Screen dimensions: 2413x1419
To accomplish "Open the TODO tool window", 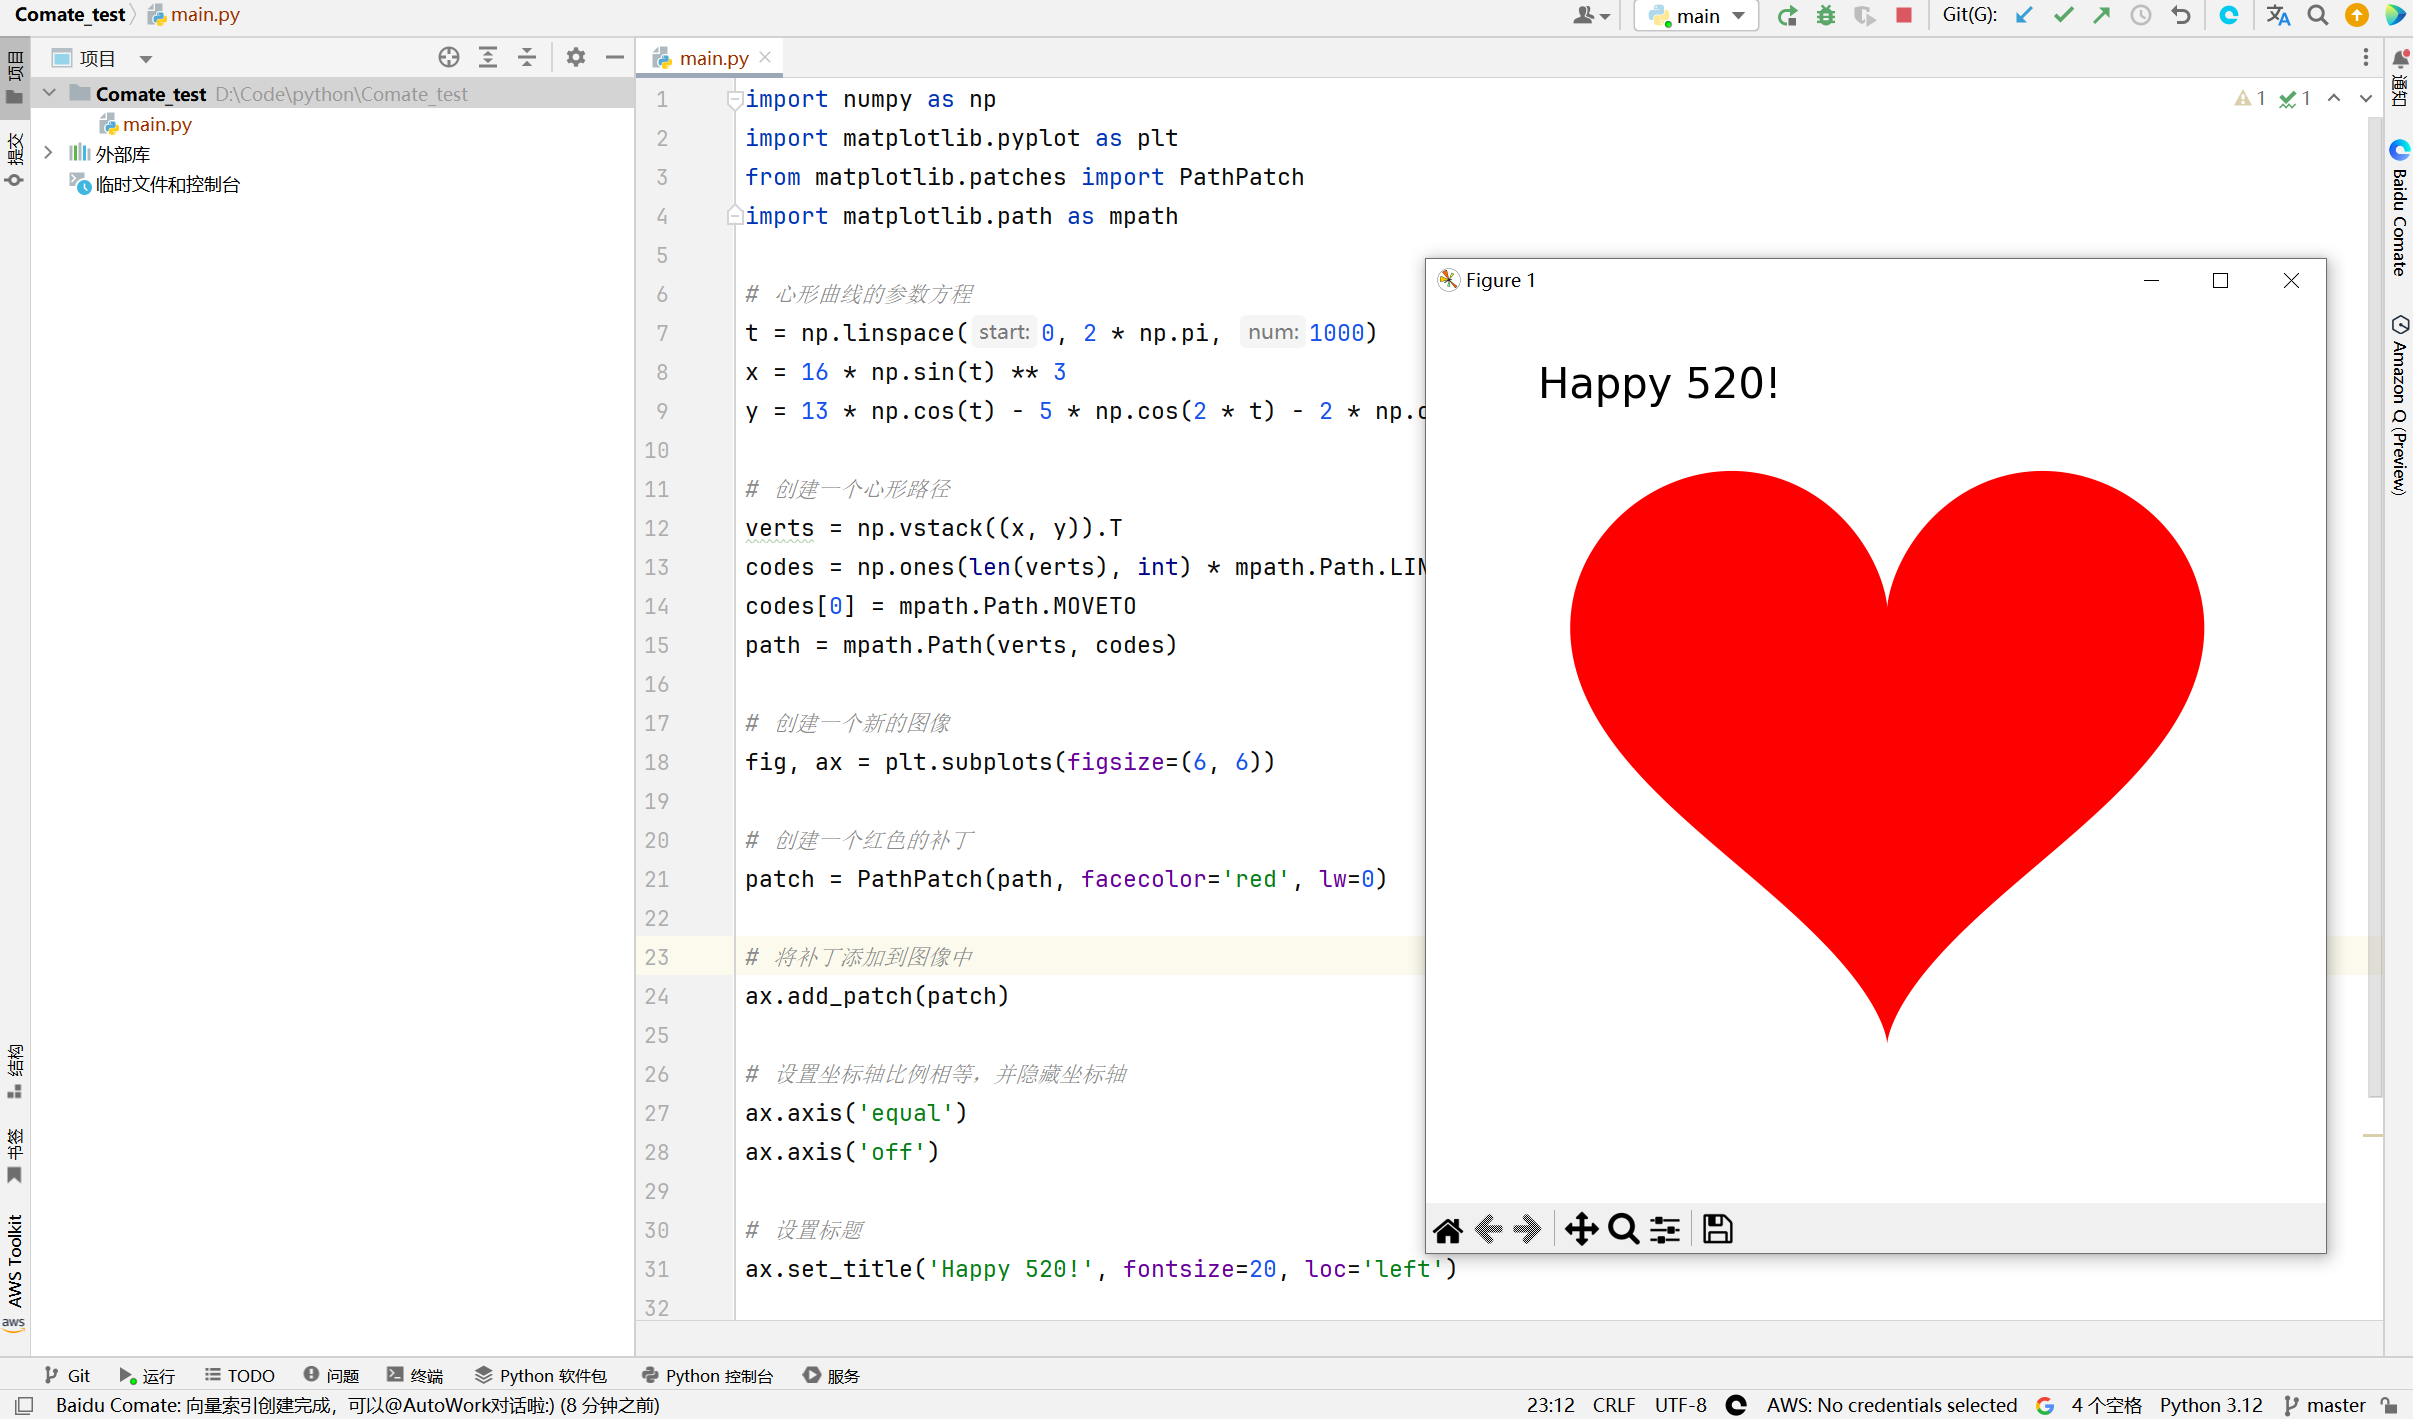I will tap(240, 1375).
